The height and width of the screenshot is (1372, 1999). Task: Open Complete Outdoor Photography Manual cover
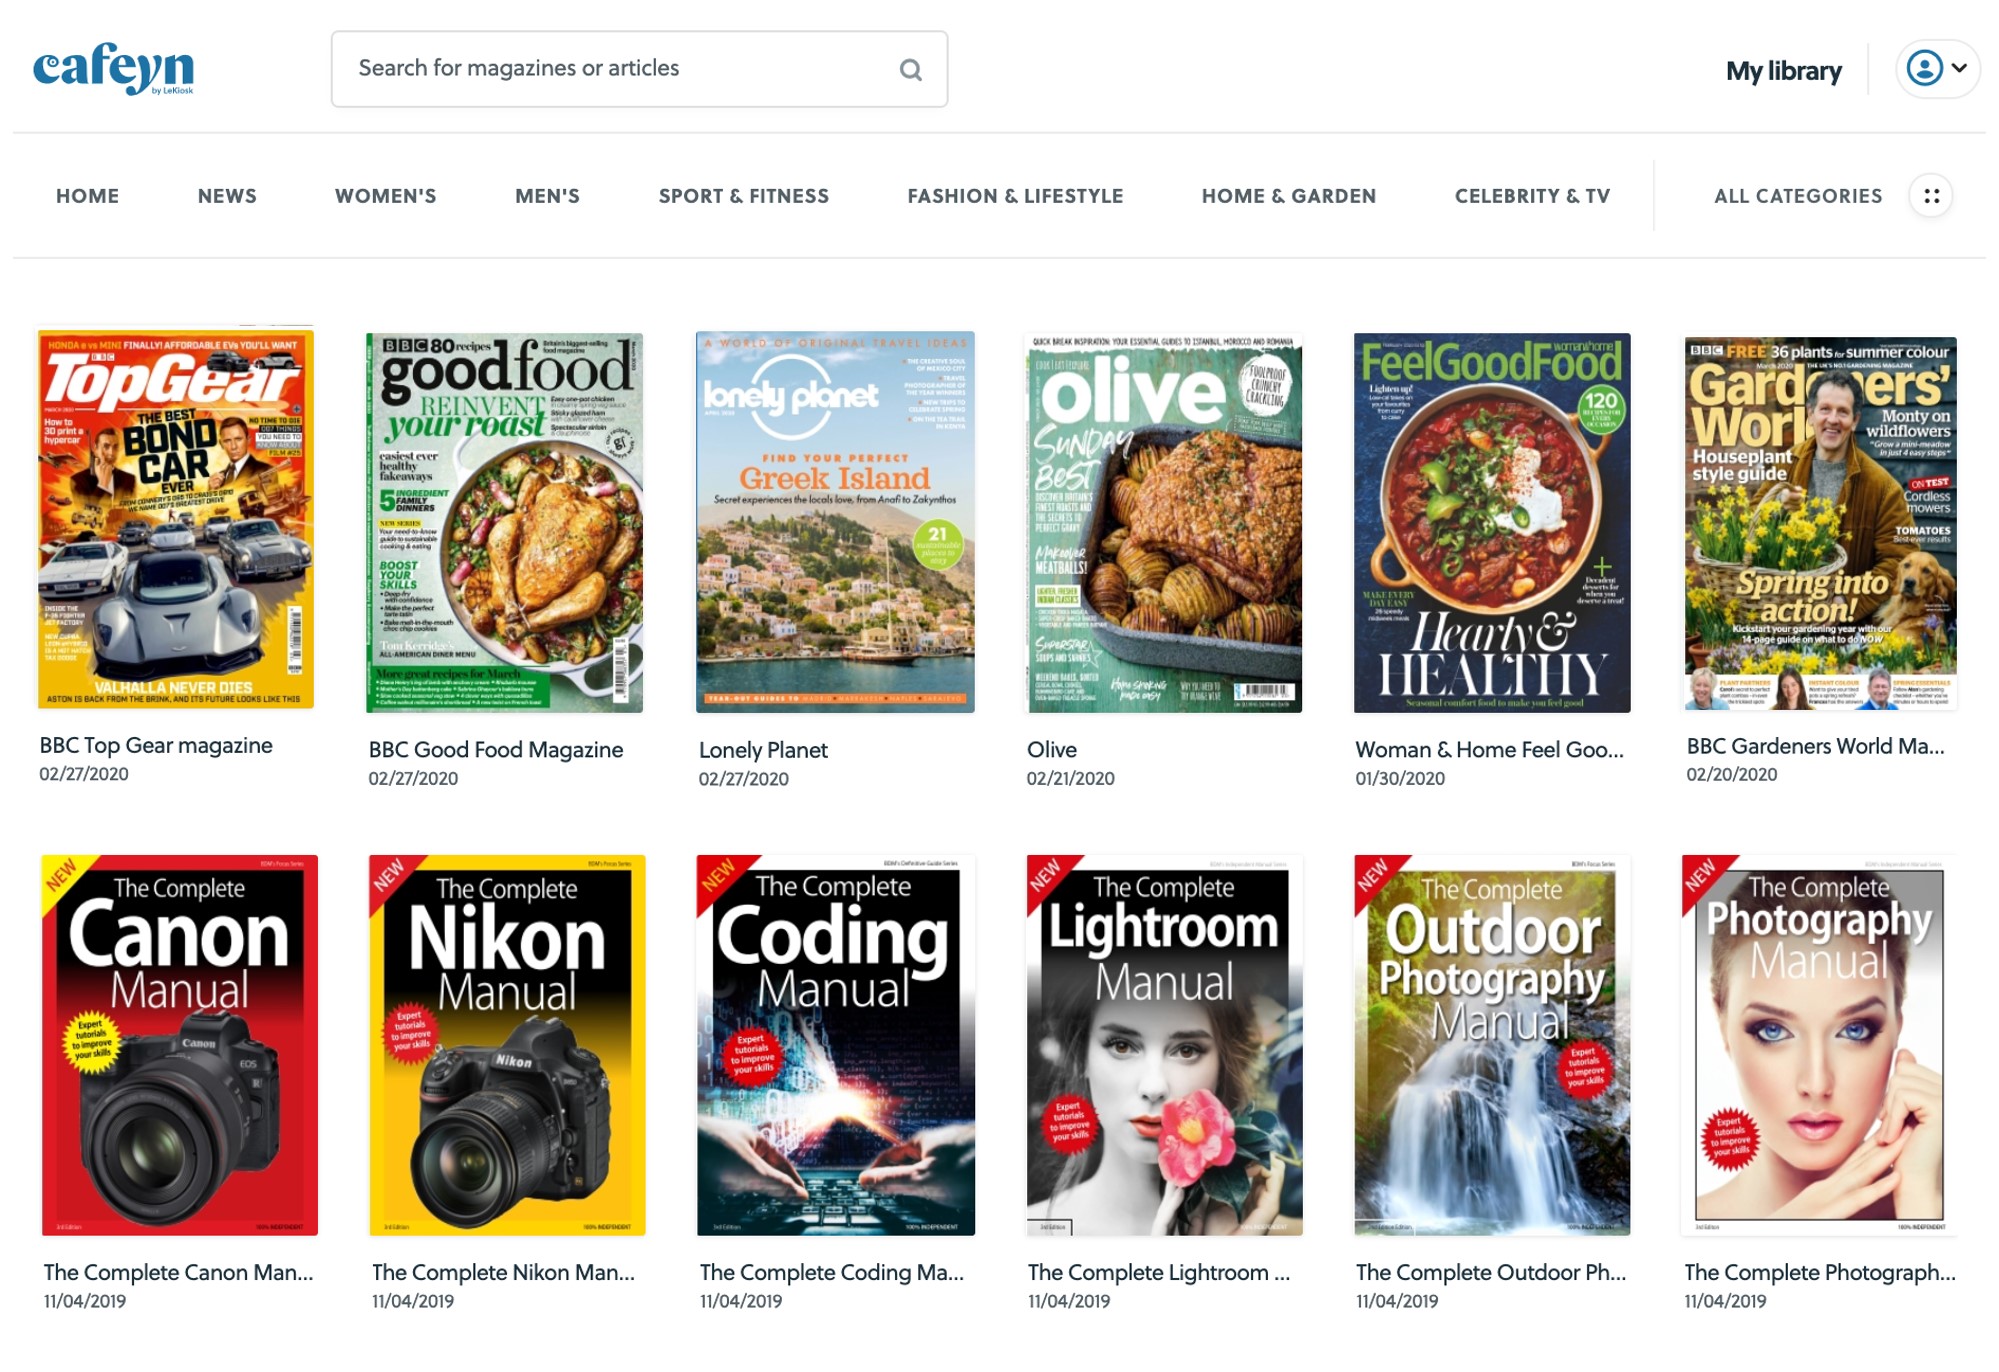click(x=1492, y=1045)
